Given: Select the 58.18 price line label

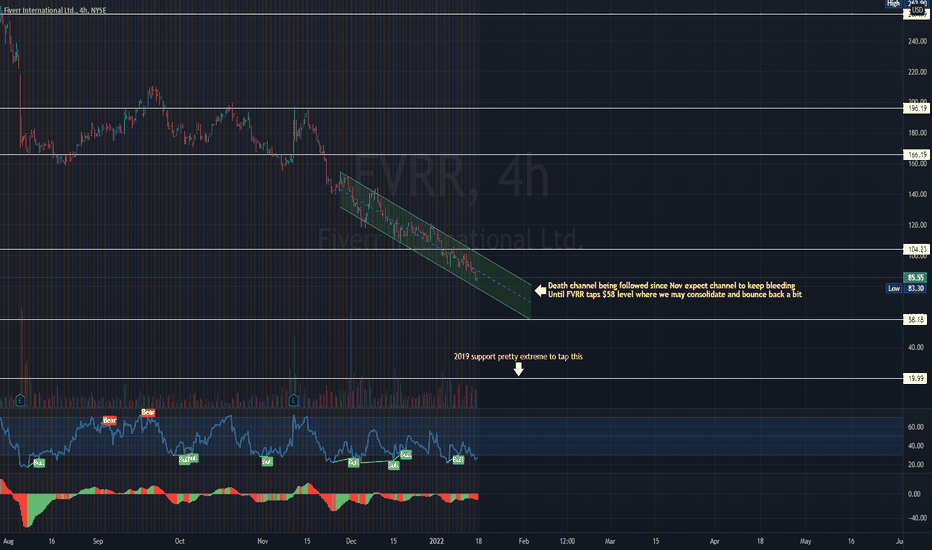Looking at the screenshot, I should (x=915, y=319).
